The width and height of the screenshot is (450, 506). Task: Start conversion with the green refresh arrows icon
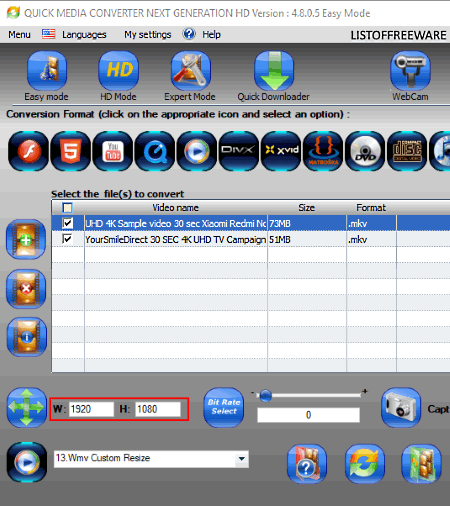click(x=365, y=464)
